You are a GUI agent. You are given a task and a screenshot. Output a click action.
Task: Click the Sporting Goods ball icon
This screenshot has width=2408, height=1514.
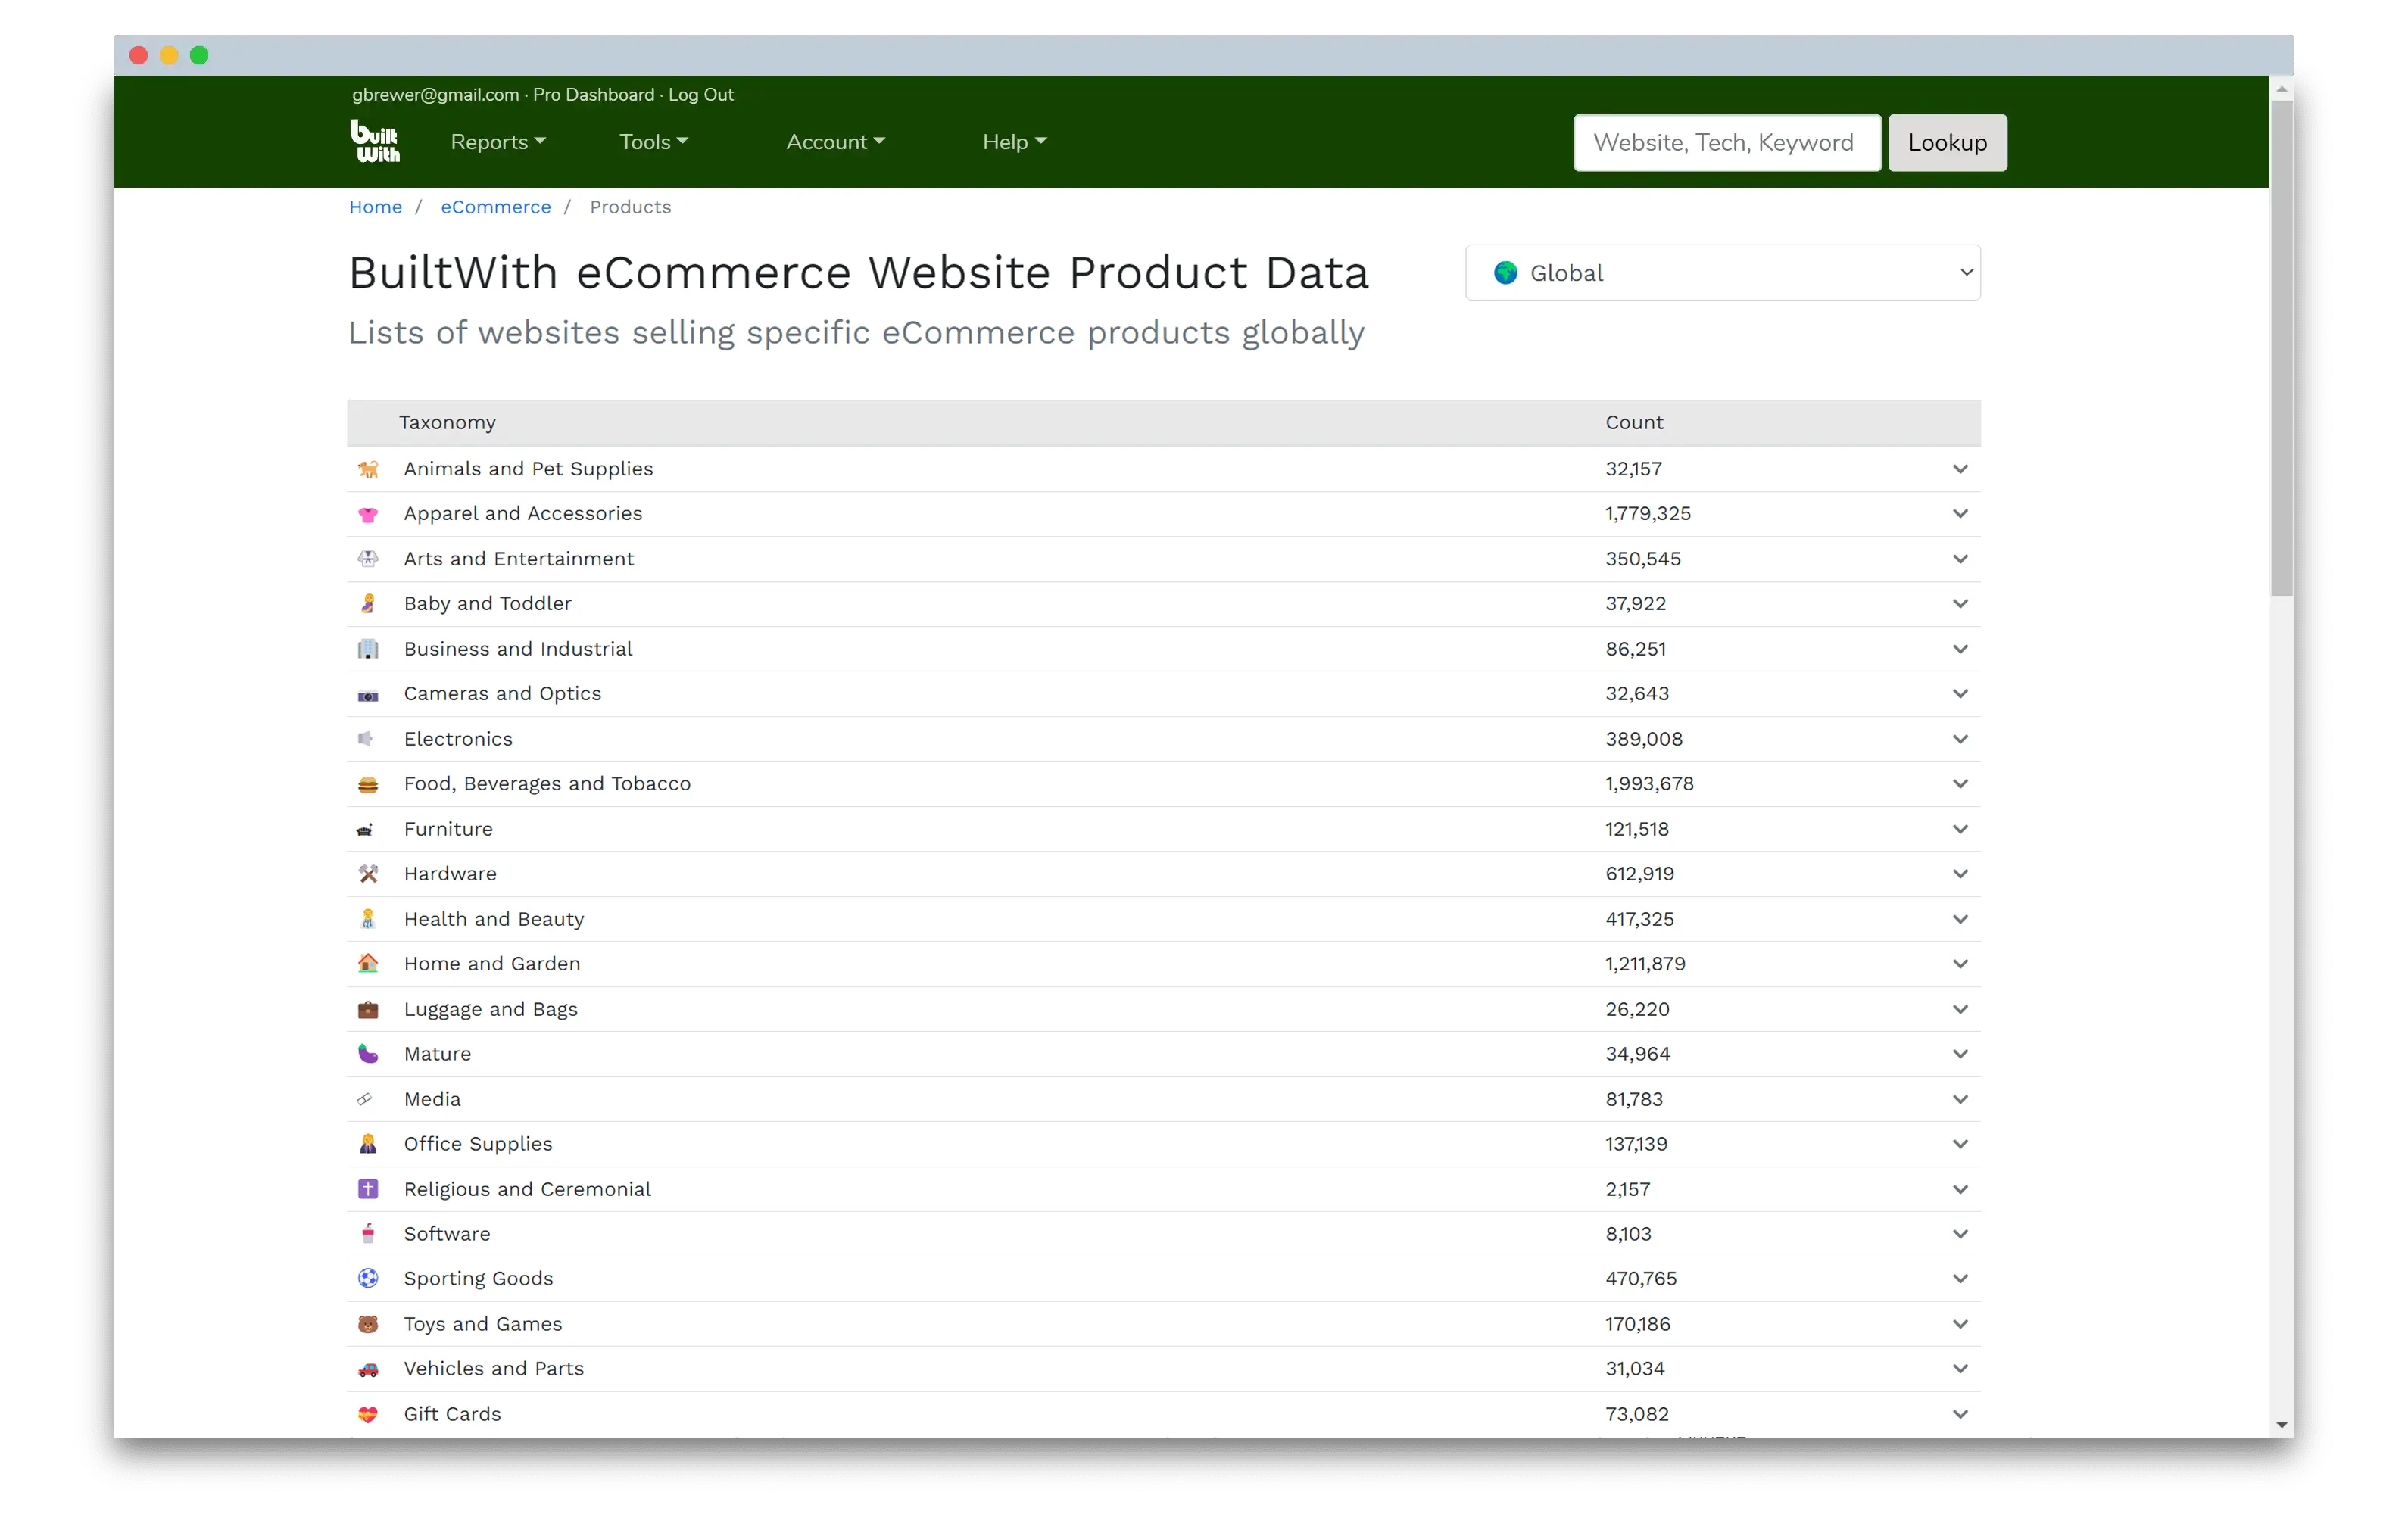(x=368, y=1279)
